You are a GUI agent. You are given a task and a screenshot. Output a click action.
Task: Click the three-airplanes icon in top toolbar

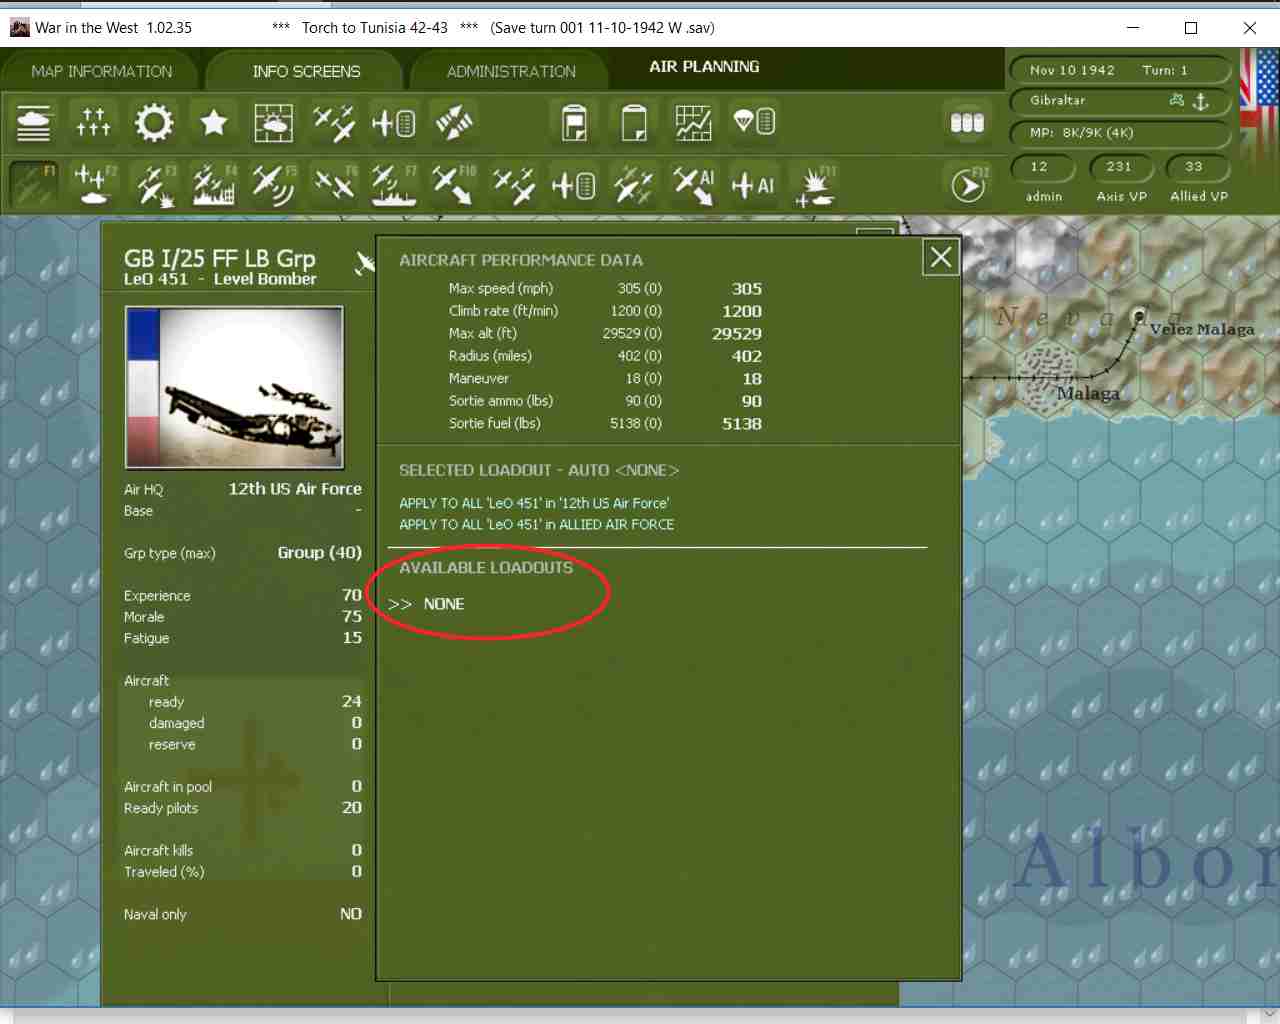coord(94,123)
